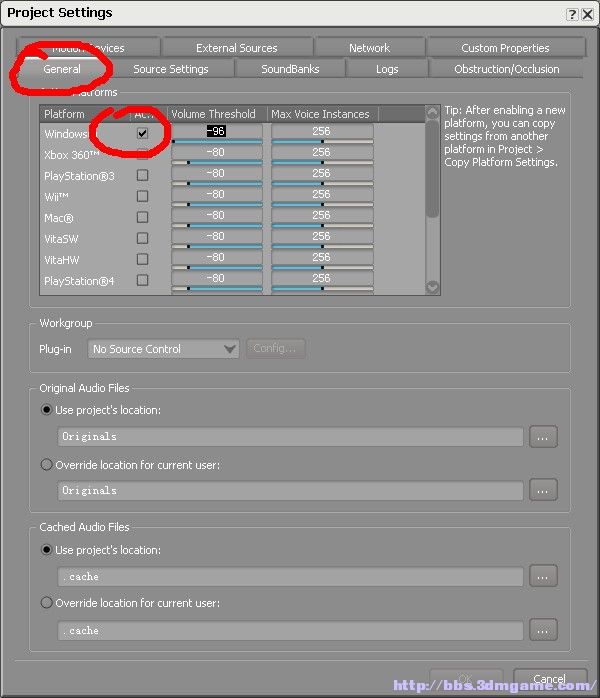The height and width of the screenshot is (698, 600).
Task: Switch to the SoundBanks tab
Action: point(290,69)
